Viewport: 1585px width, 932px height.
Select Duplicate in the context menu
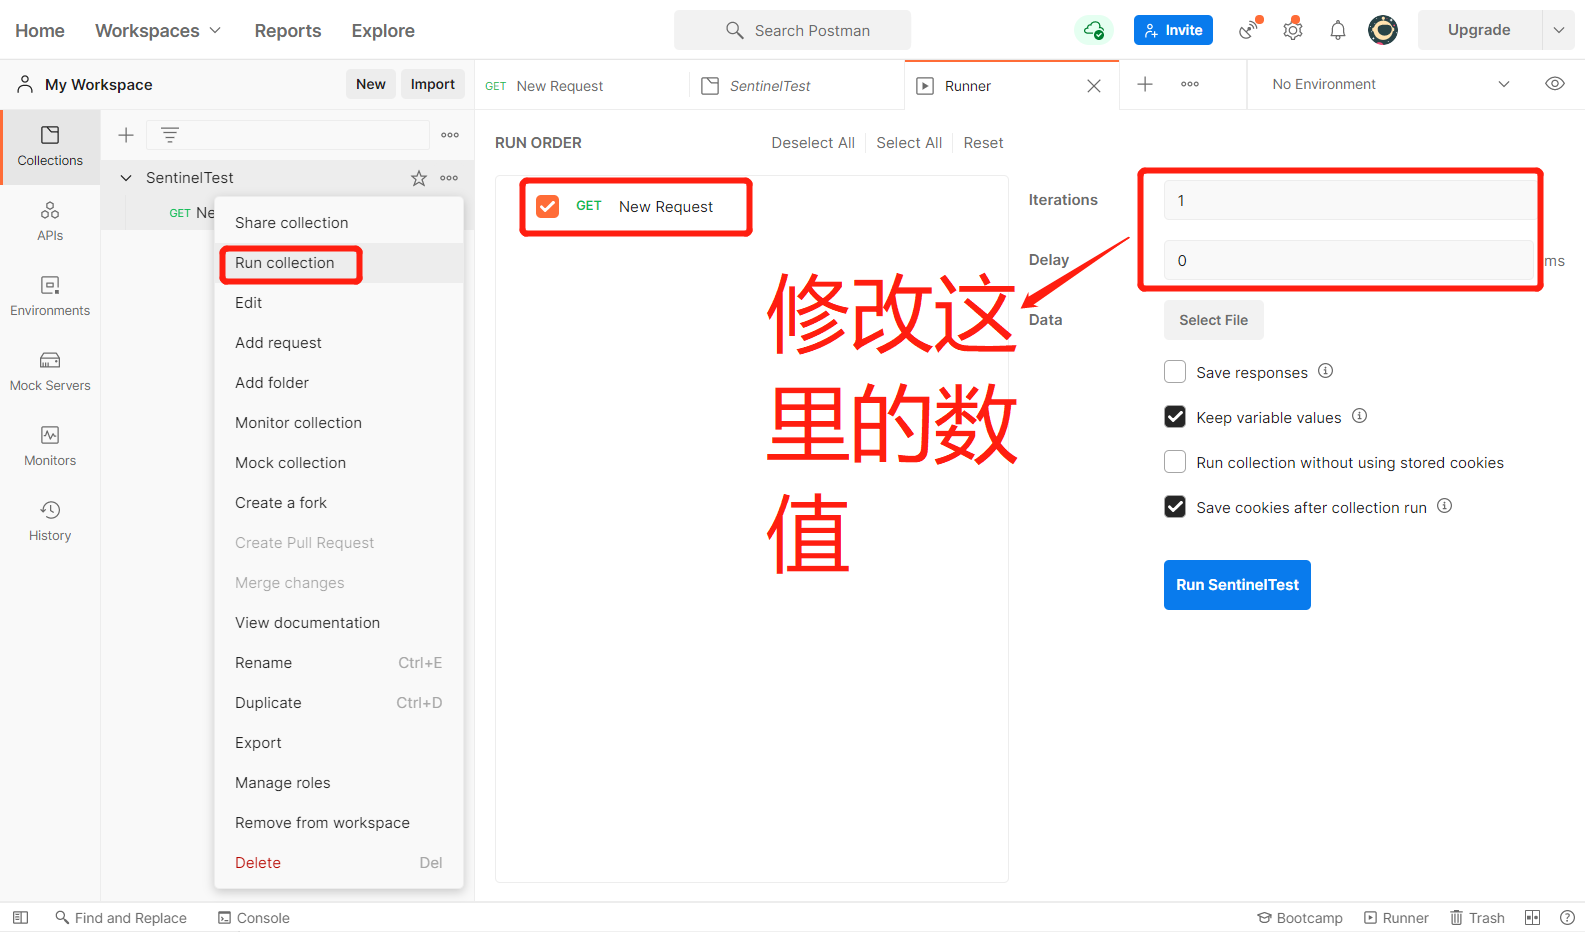(x=339, y=703)
